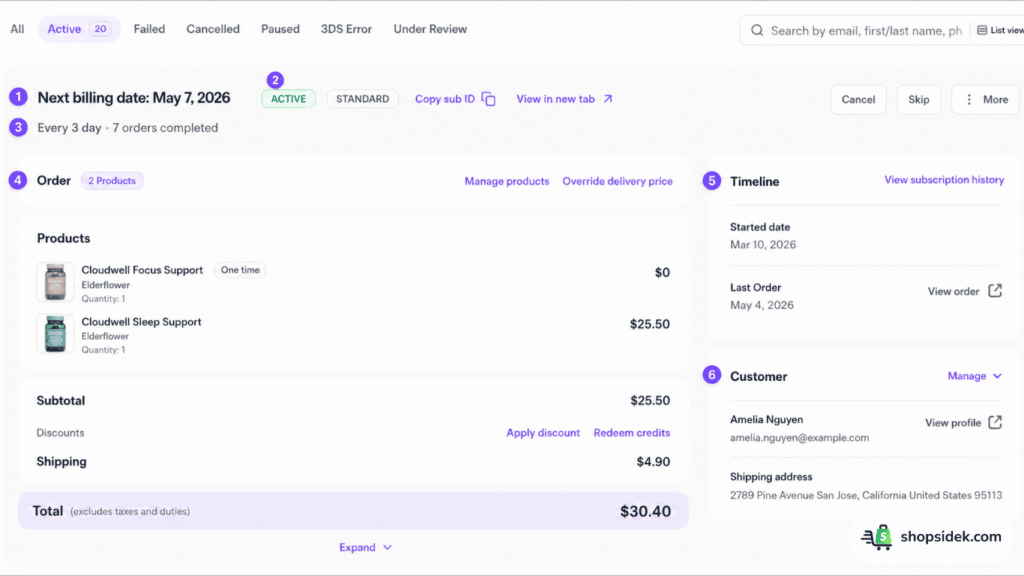Click the Active count badge 20
Viewport: 1024px width, 576px height.
tap(100, 29)
